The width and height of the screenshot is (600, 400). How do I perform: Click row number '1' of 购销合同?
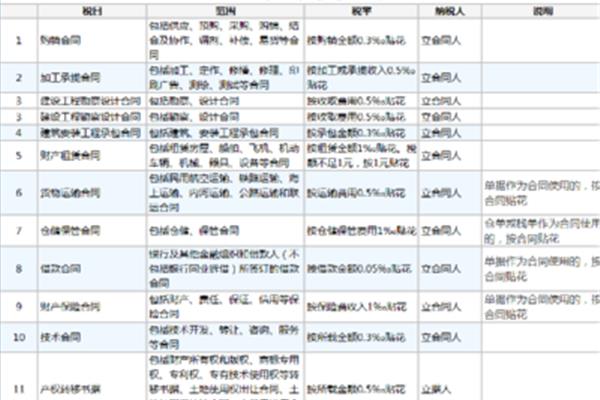[19, 40]
